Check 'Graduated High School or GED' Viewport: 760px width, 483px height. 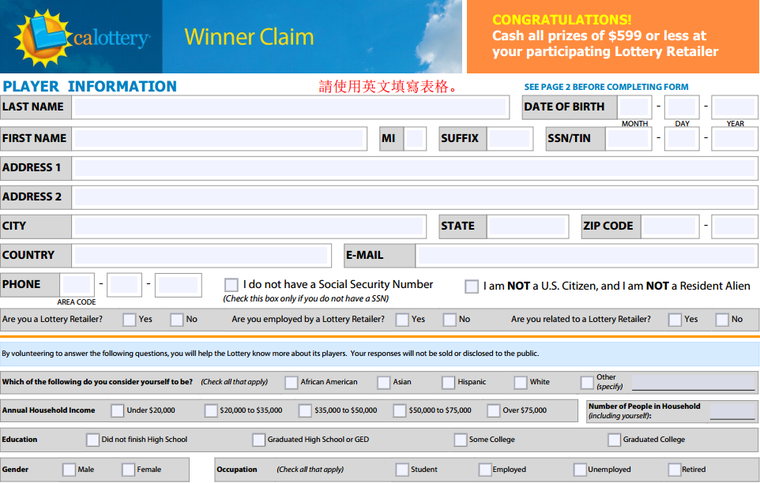(259, 440)
